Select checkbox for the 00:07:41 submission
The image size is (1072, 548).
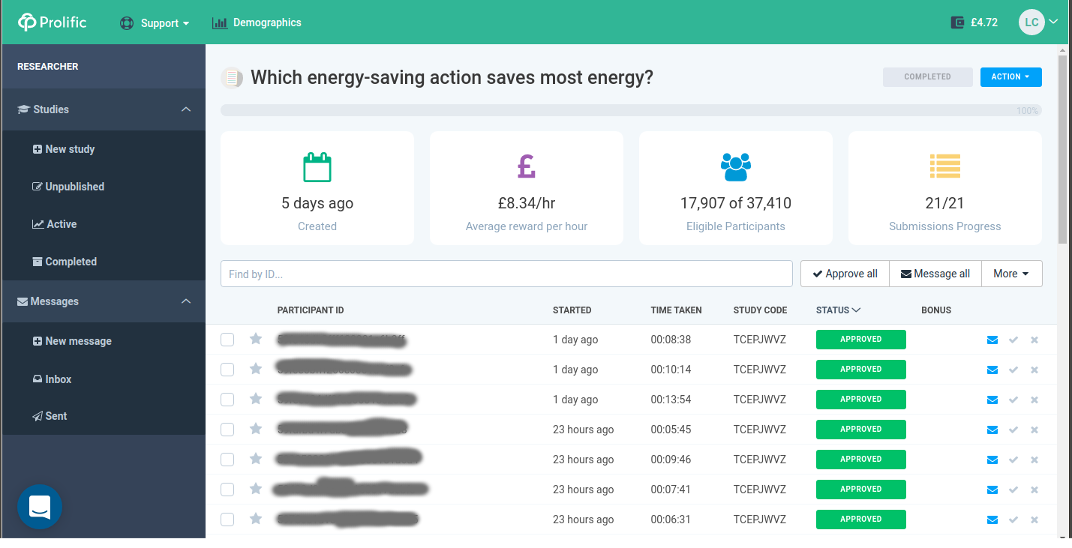coord(227,490)
